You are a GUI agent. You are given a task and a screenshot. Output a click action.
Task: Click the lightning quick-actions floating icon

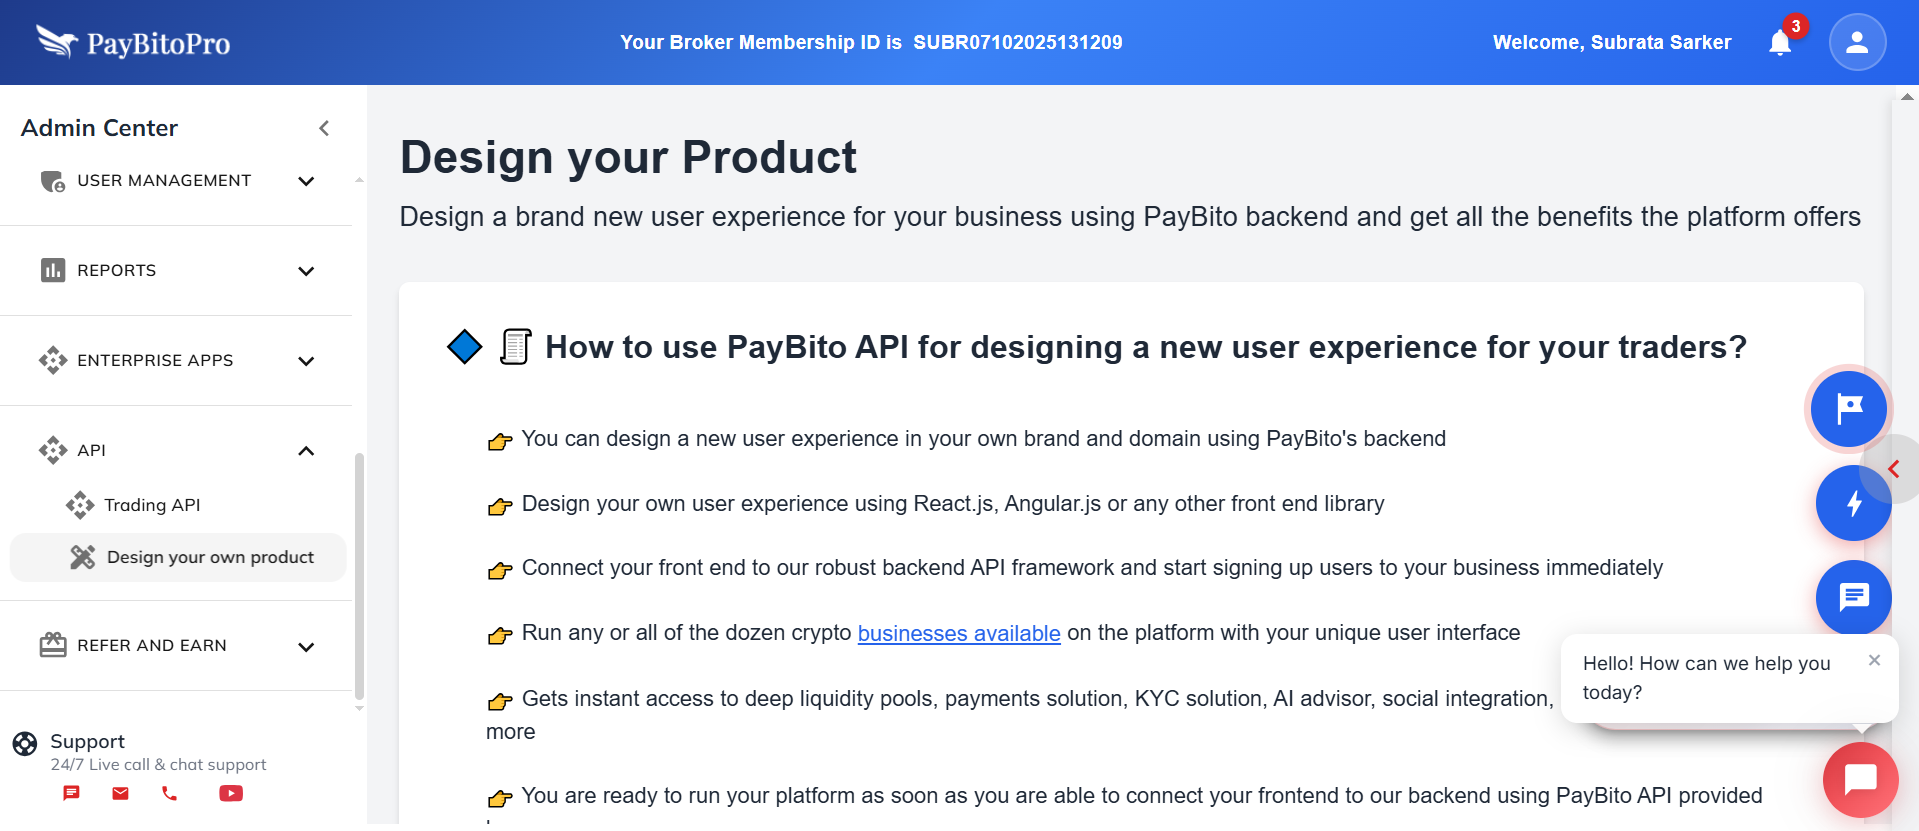click(1852, 504)
